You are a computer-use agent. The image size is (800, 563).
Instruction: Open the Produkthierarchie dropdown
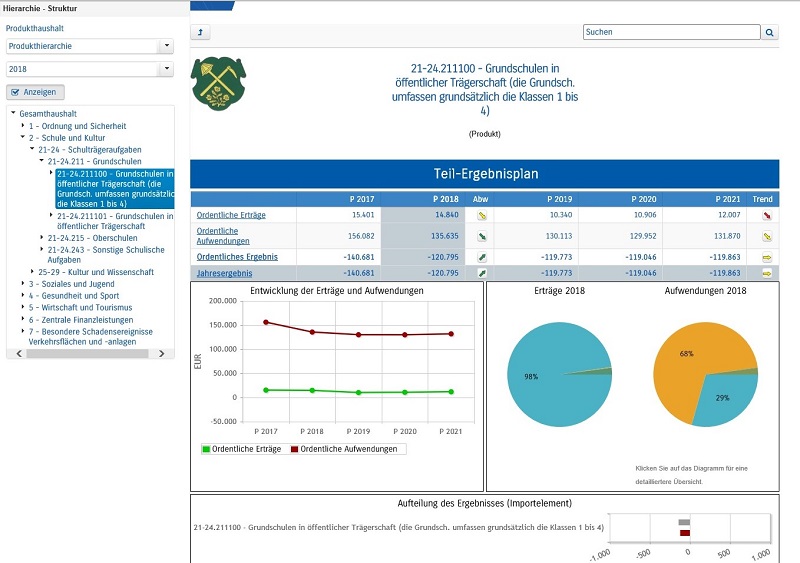pyautogui.click(x=166, y=46)
